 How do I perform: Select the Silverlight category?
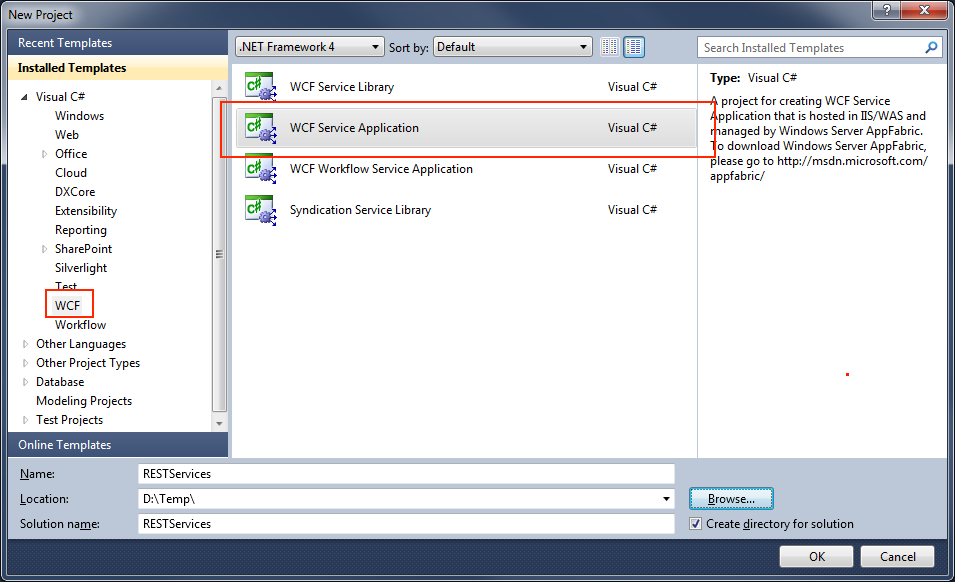80,268
